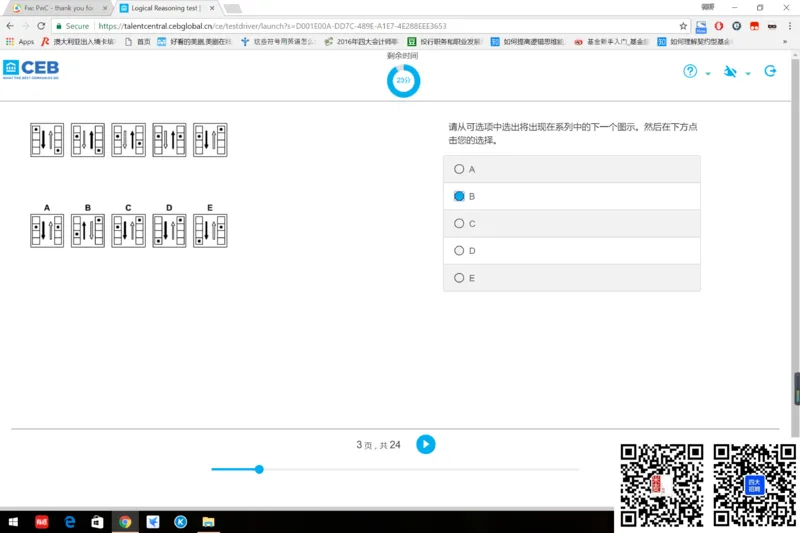This screenshot has height=533, width=800.
Task: Click thumbnail of answer figure A
Action: coord(47,231)
